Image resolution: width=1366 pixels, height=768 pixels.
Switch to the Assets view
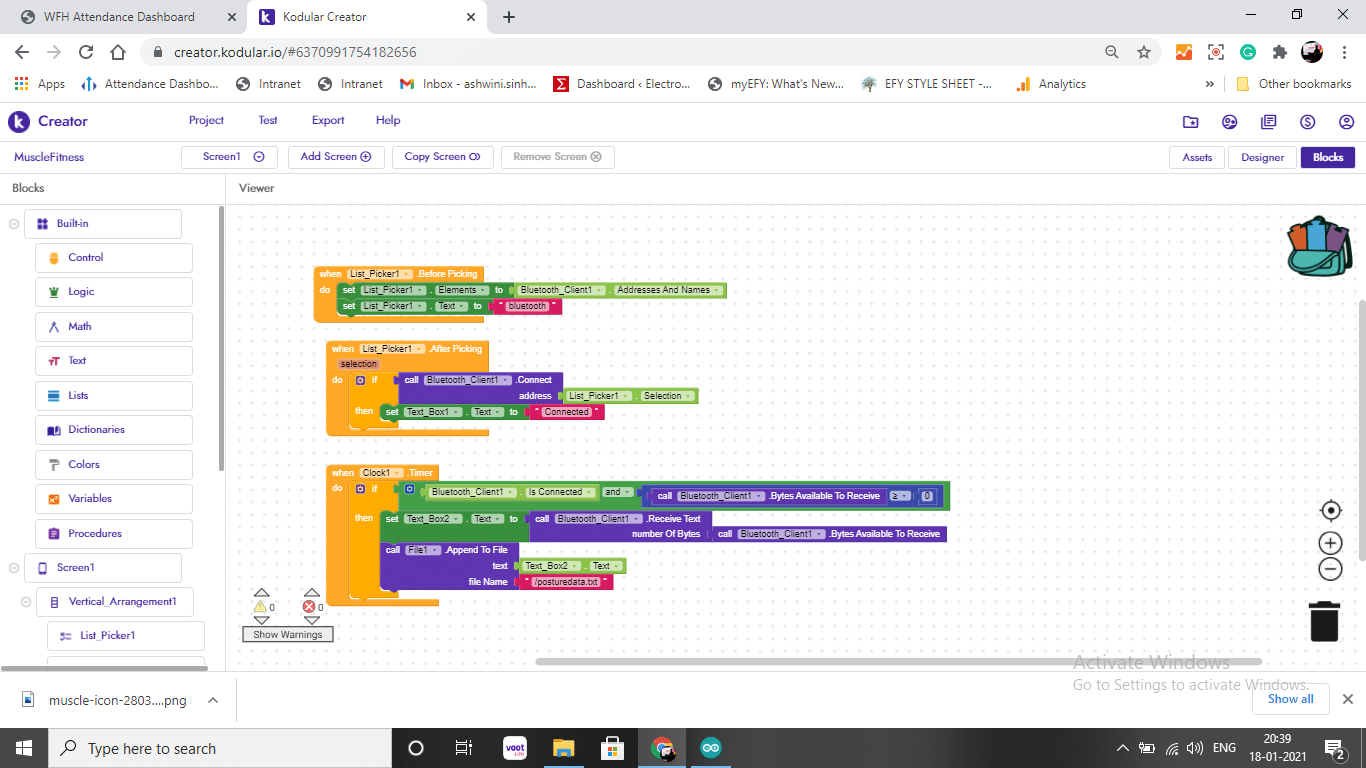coord(1197,157)
